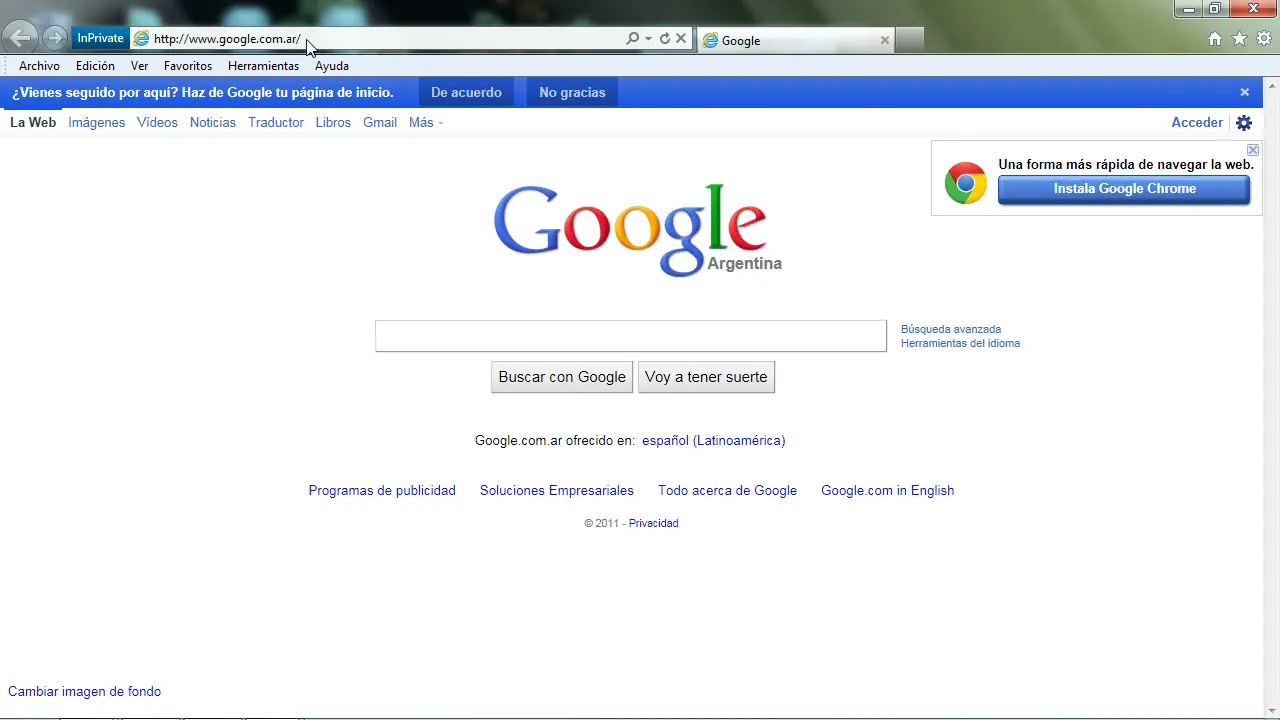Open Libros link
The image size is (1280, 720).
333,122
